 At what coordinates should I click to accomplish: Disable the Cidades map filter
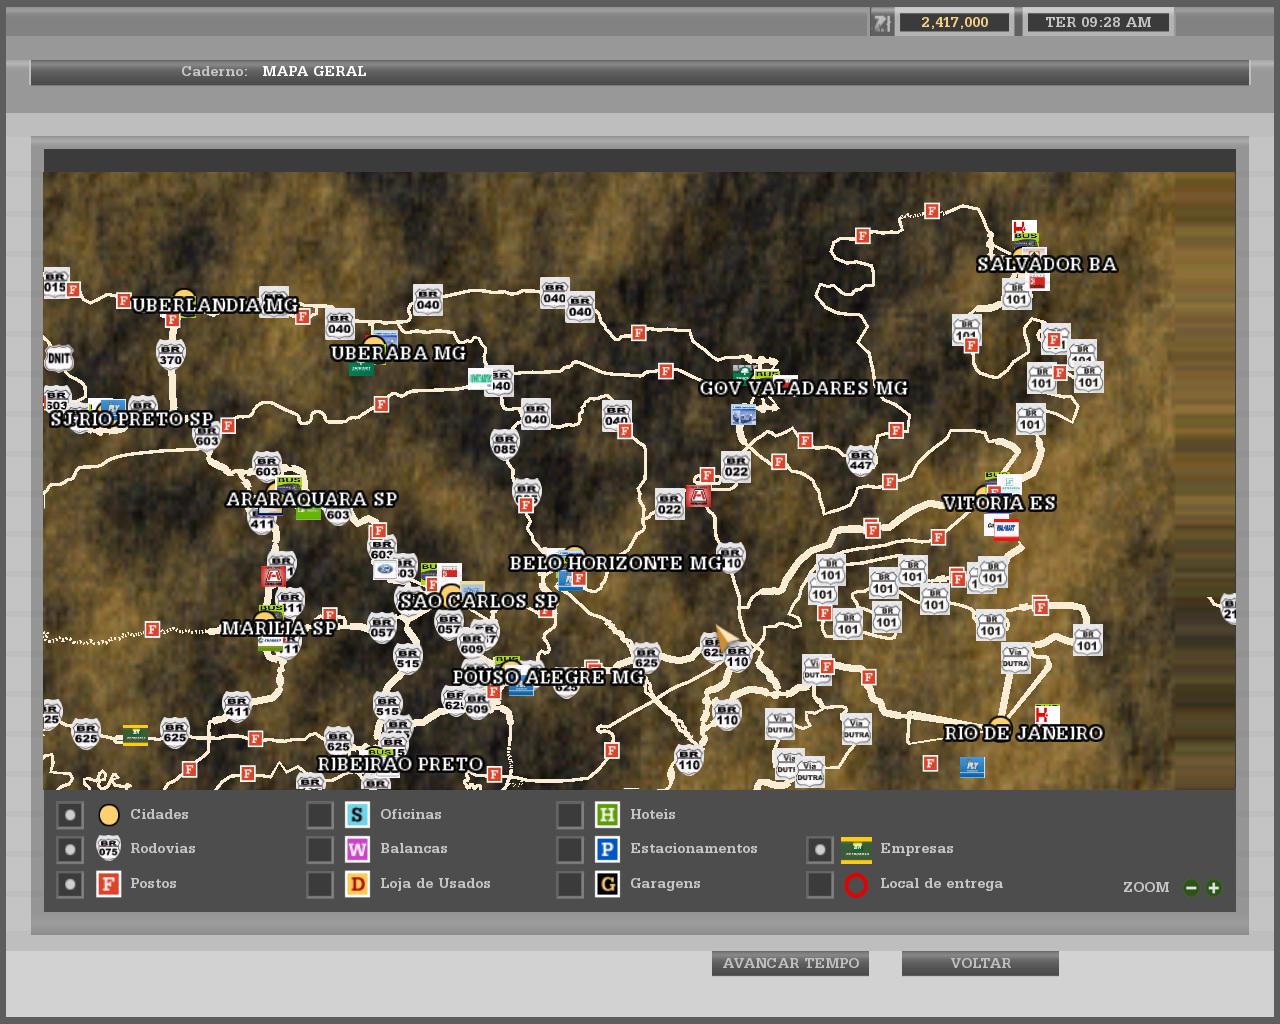point(69,815)
